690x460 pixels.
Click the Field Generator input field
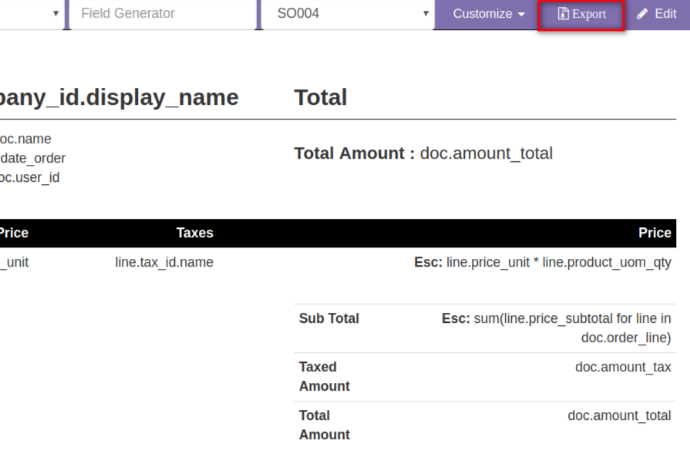point(162,14)
